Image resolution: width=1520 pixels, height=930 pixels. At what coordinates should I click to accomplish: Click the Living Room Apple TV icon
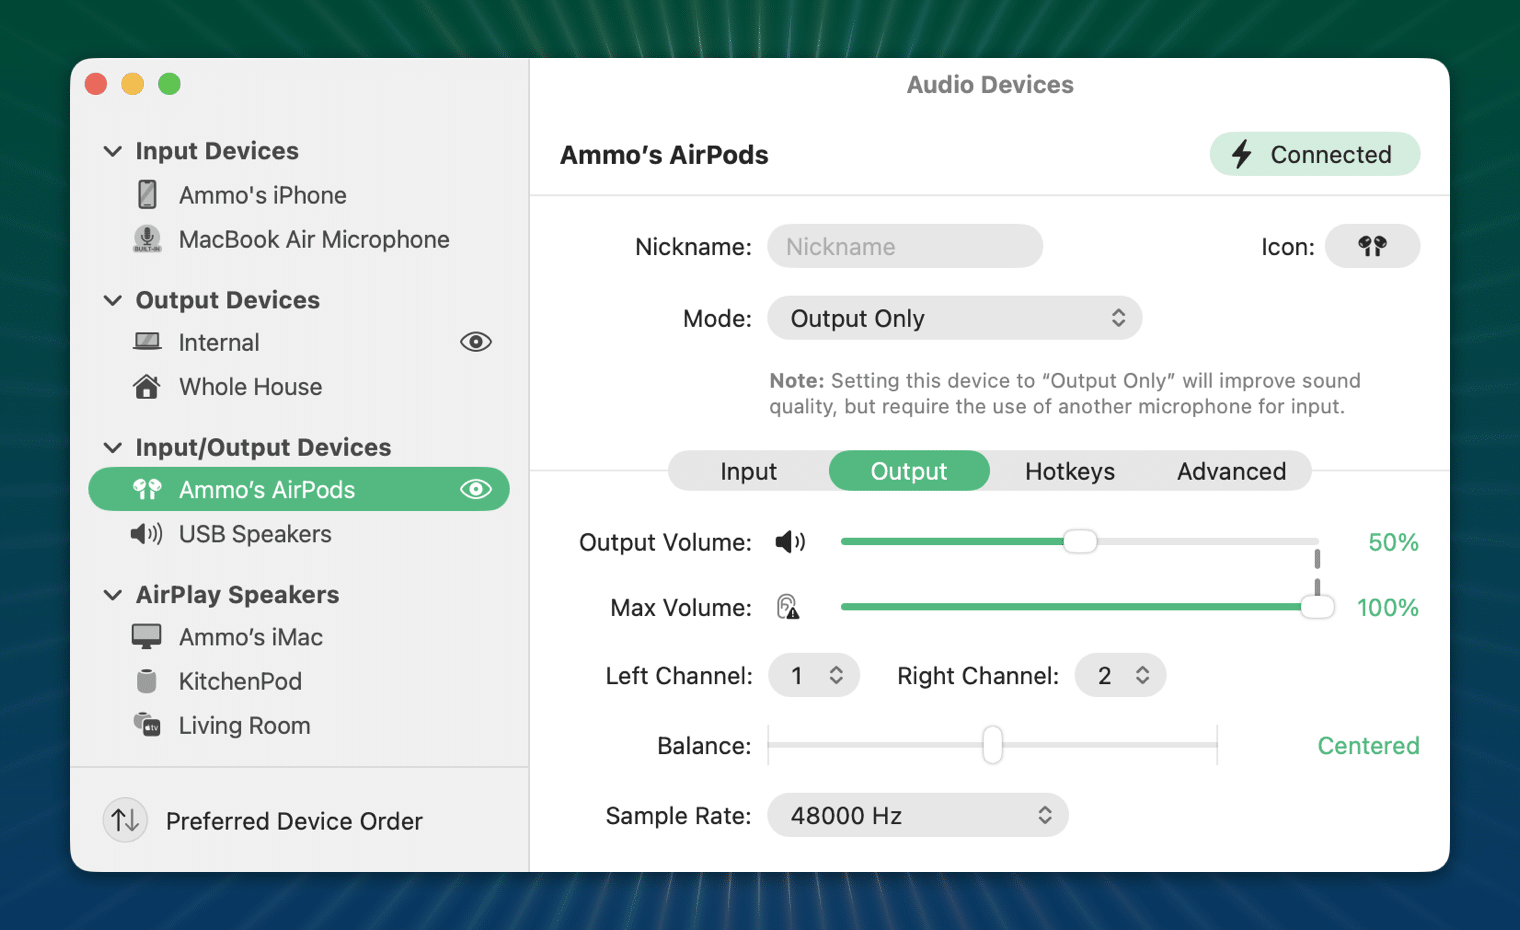pyautogui.click(x=147, y=725)
